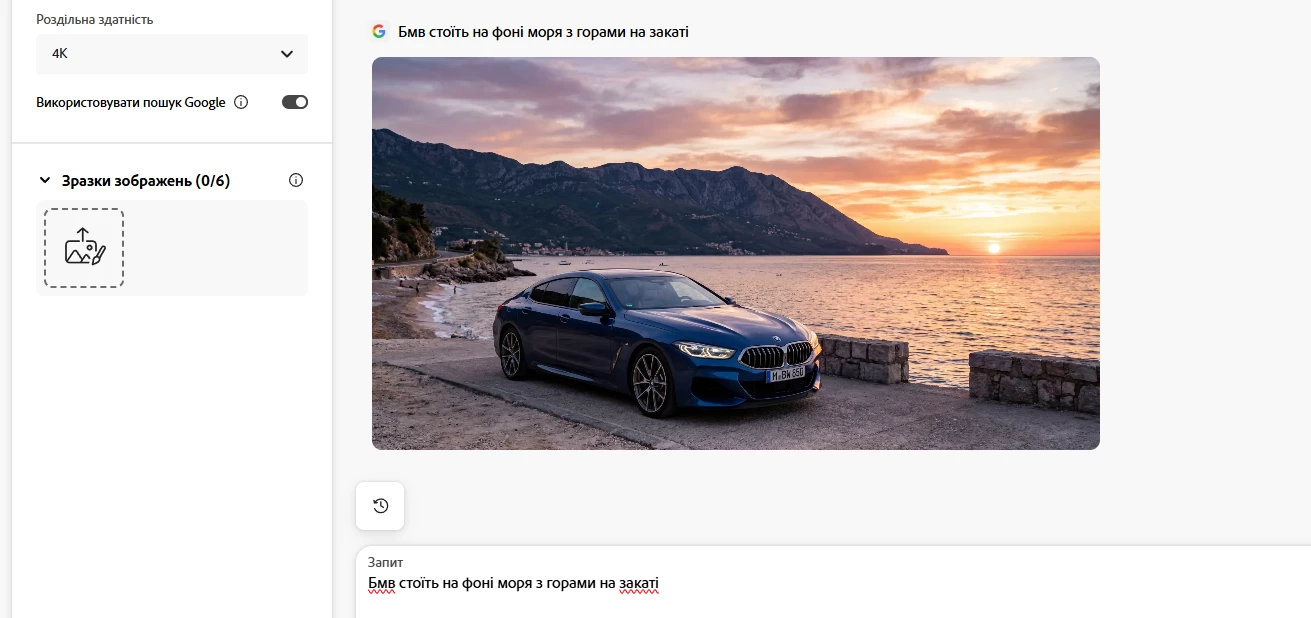Click the info icon beside Google search option
The image size is (1311, 618).
241,102
